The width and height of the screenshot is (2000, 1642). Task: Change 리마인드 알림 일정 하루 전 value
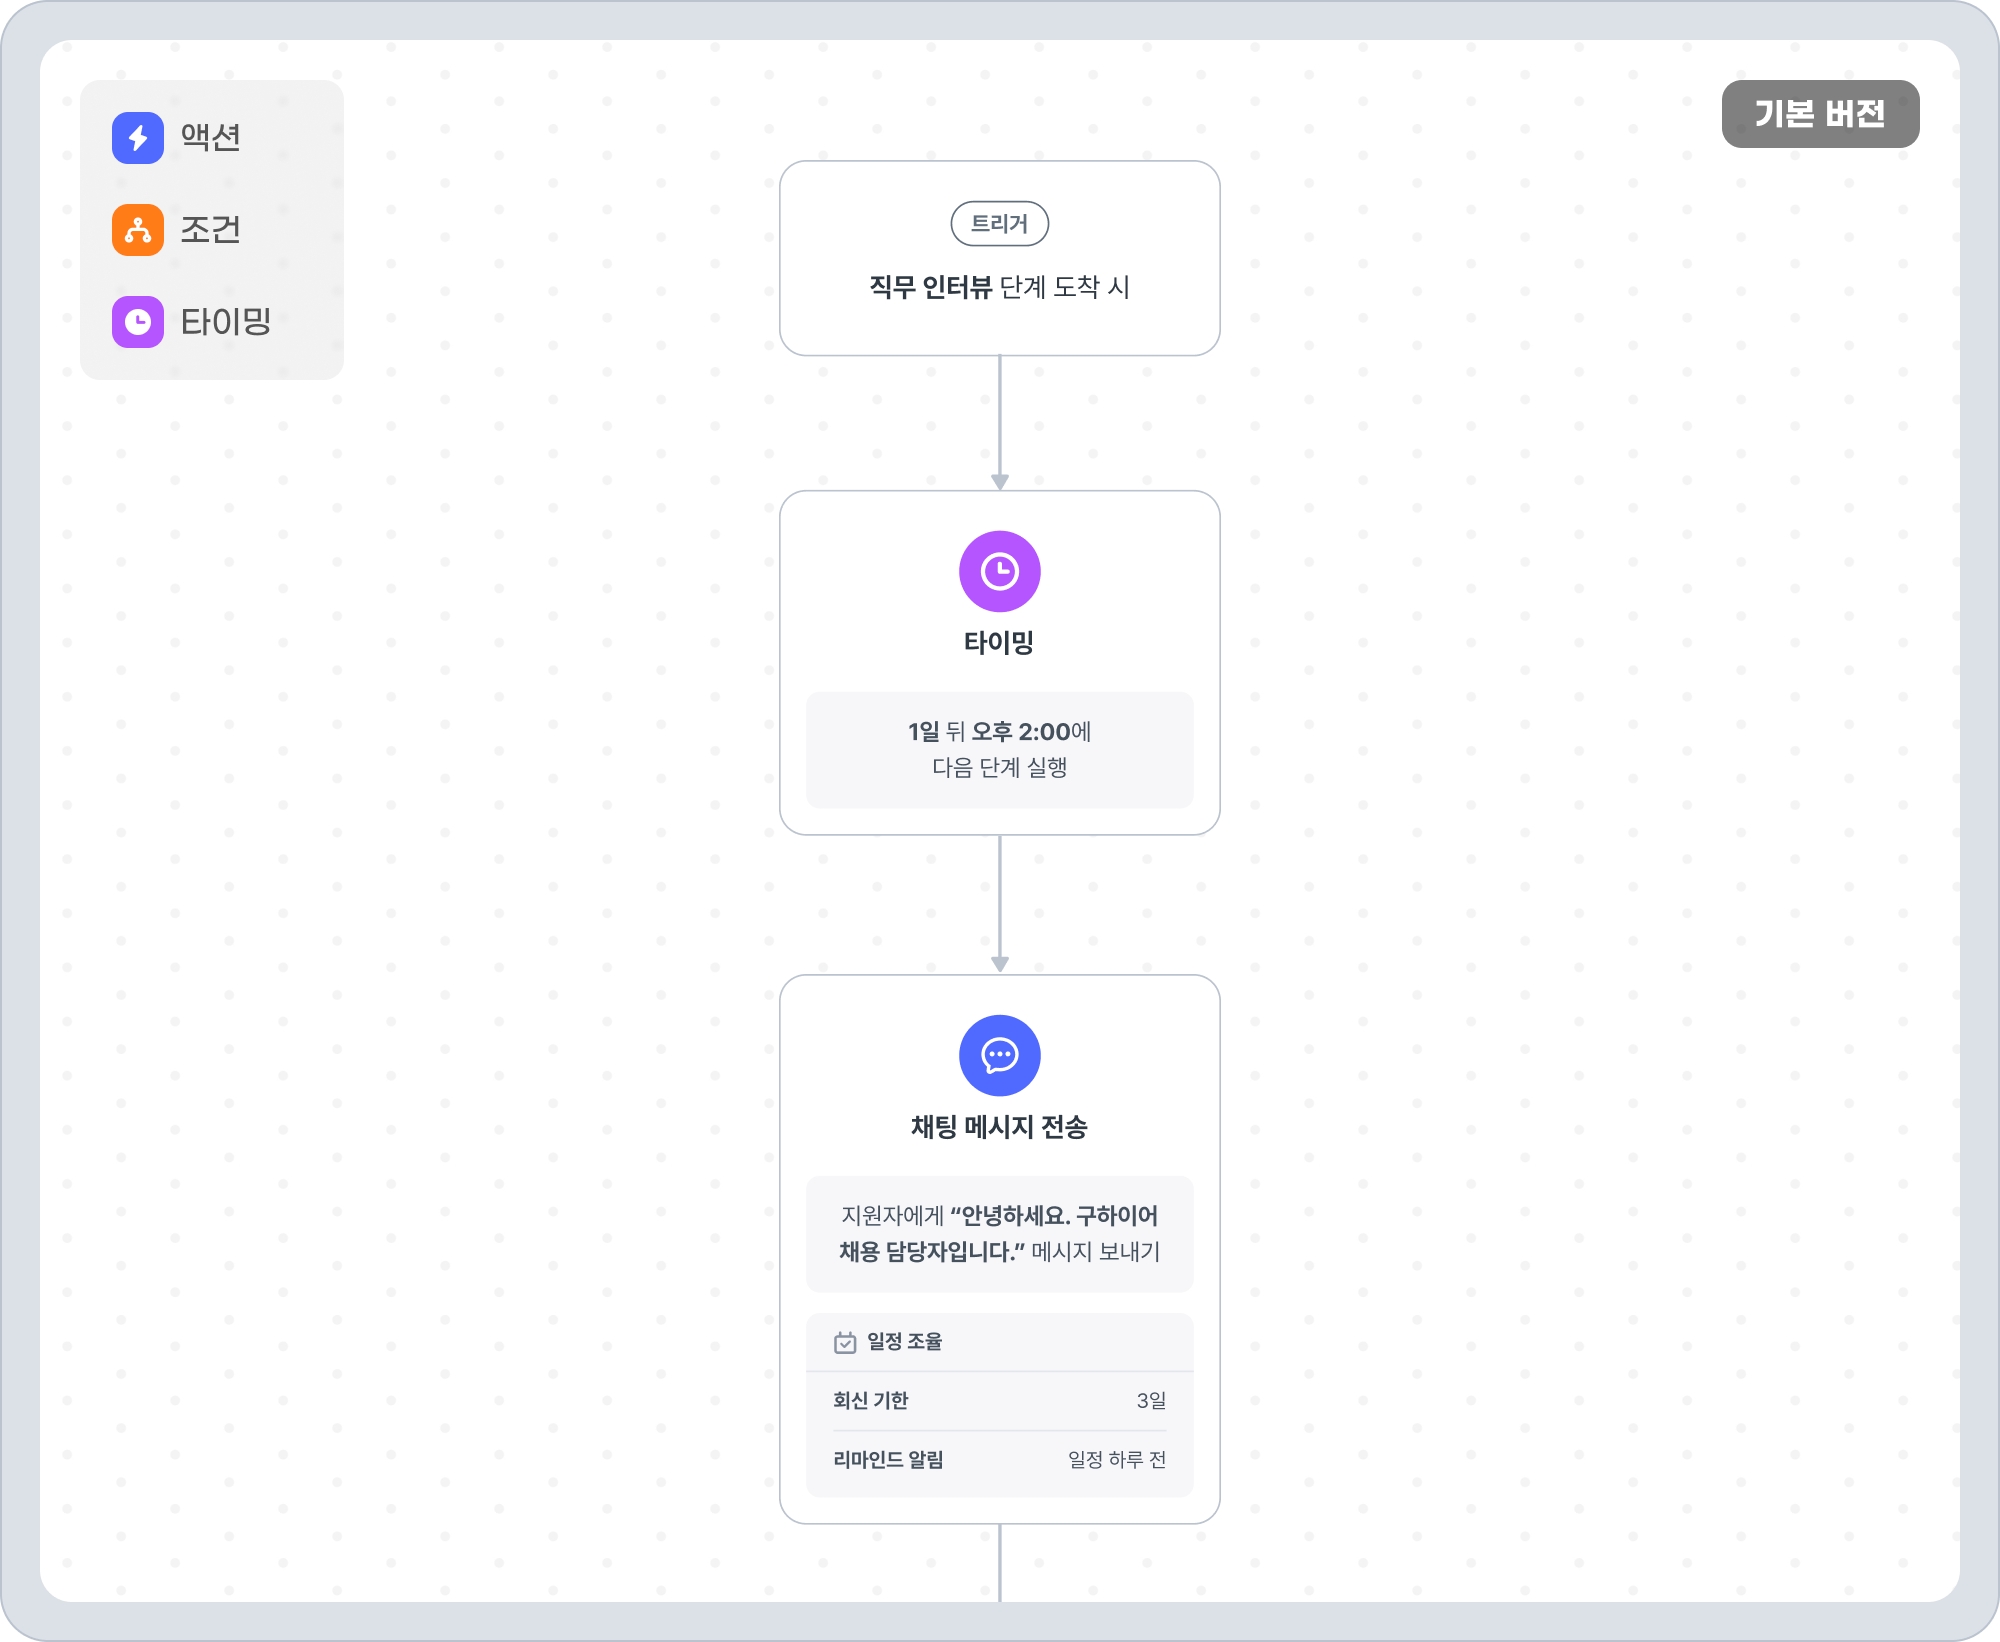1116,1460
